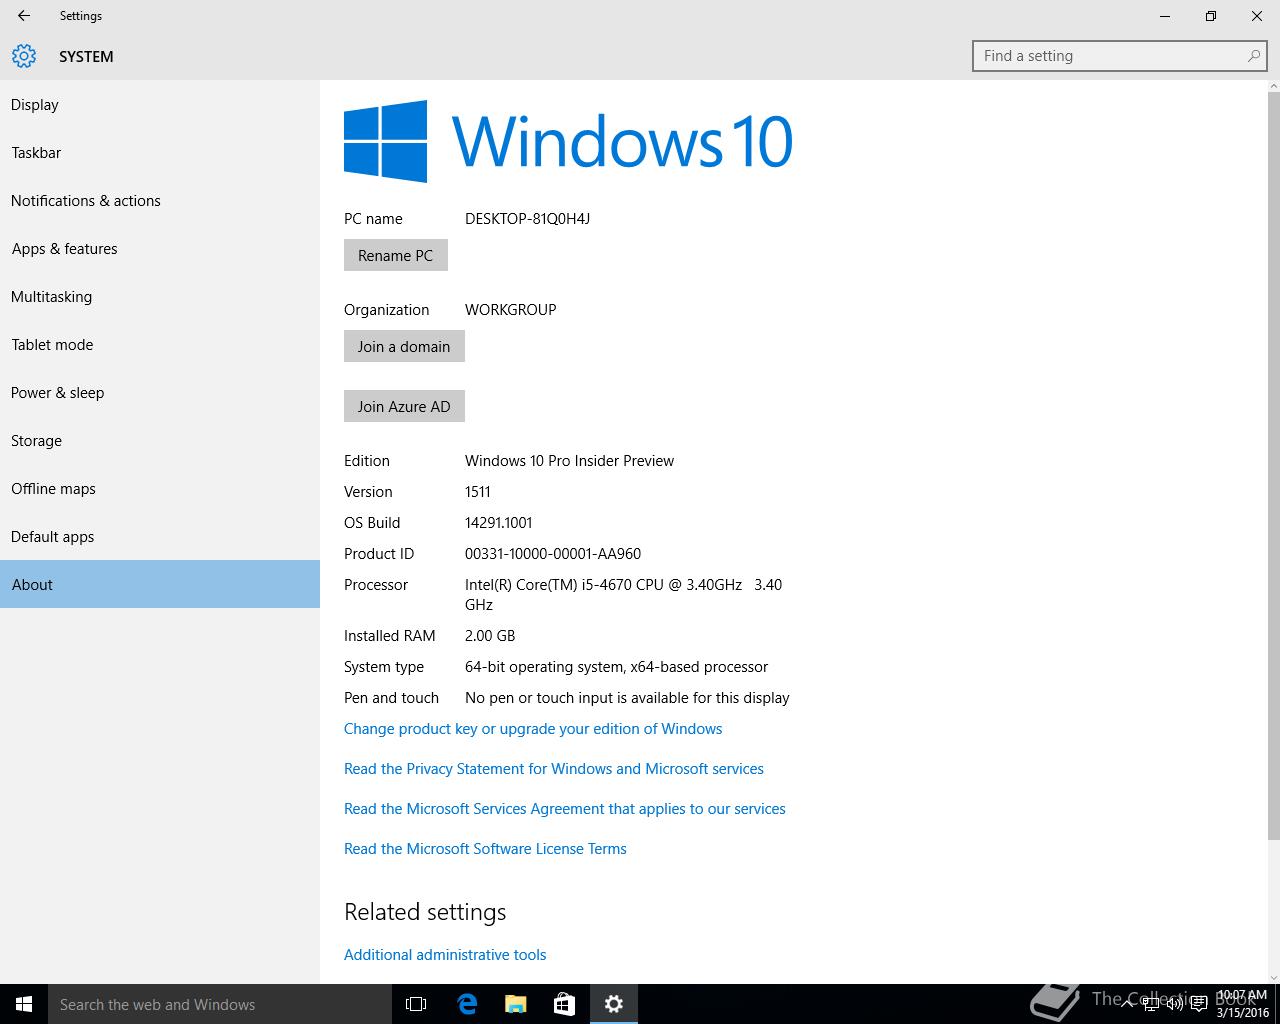The width and height of the screenshot is (1280, 1024).
Task: Click No pen or touch input text
Action: click(627, 697)
